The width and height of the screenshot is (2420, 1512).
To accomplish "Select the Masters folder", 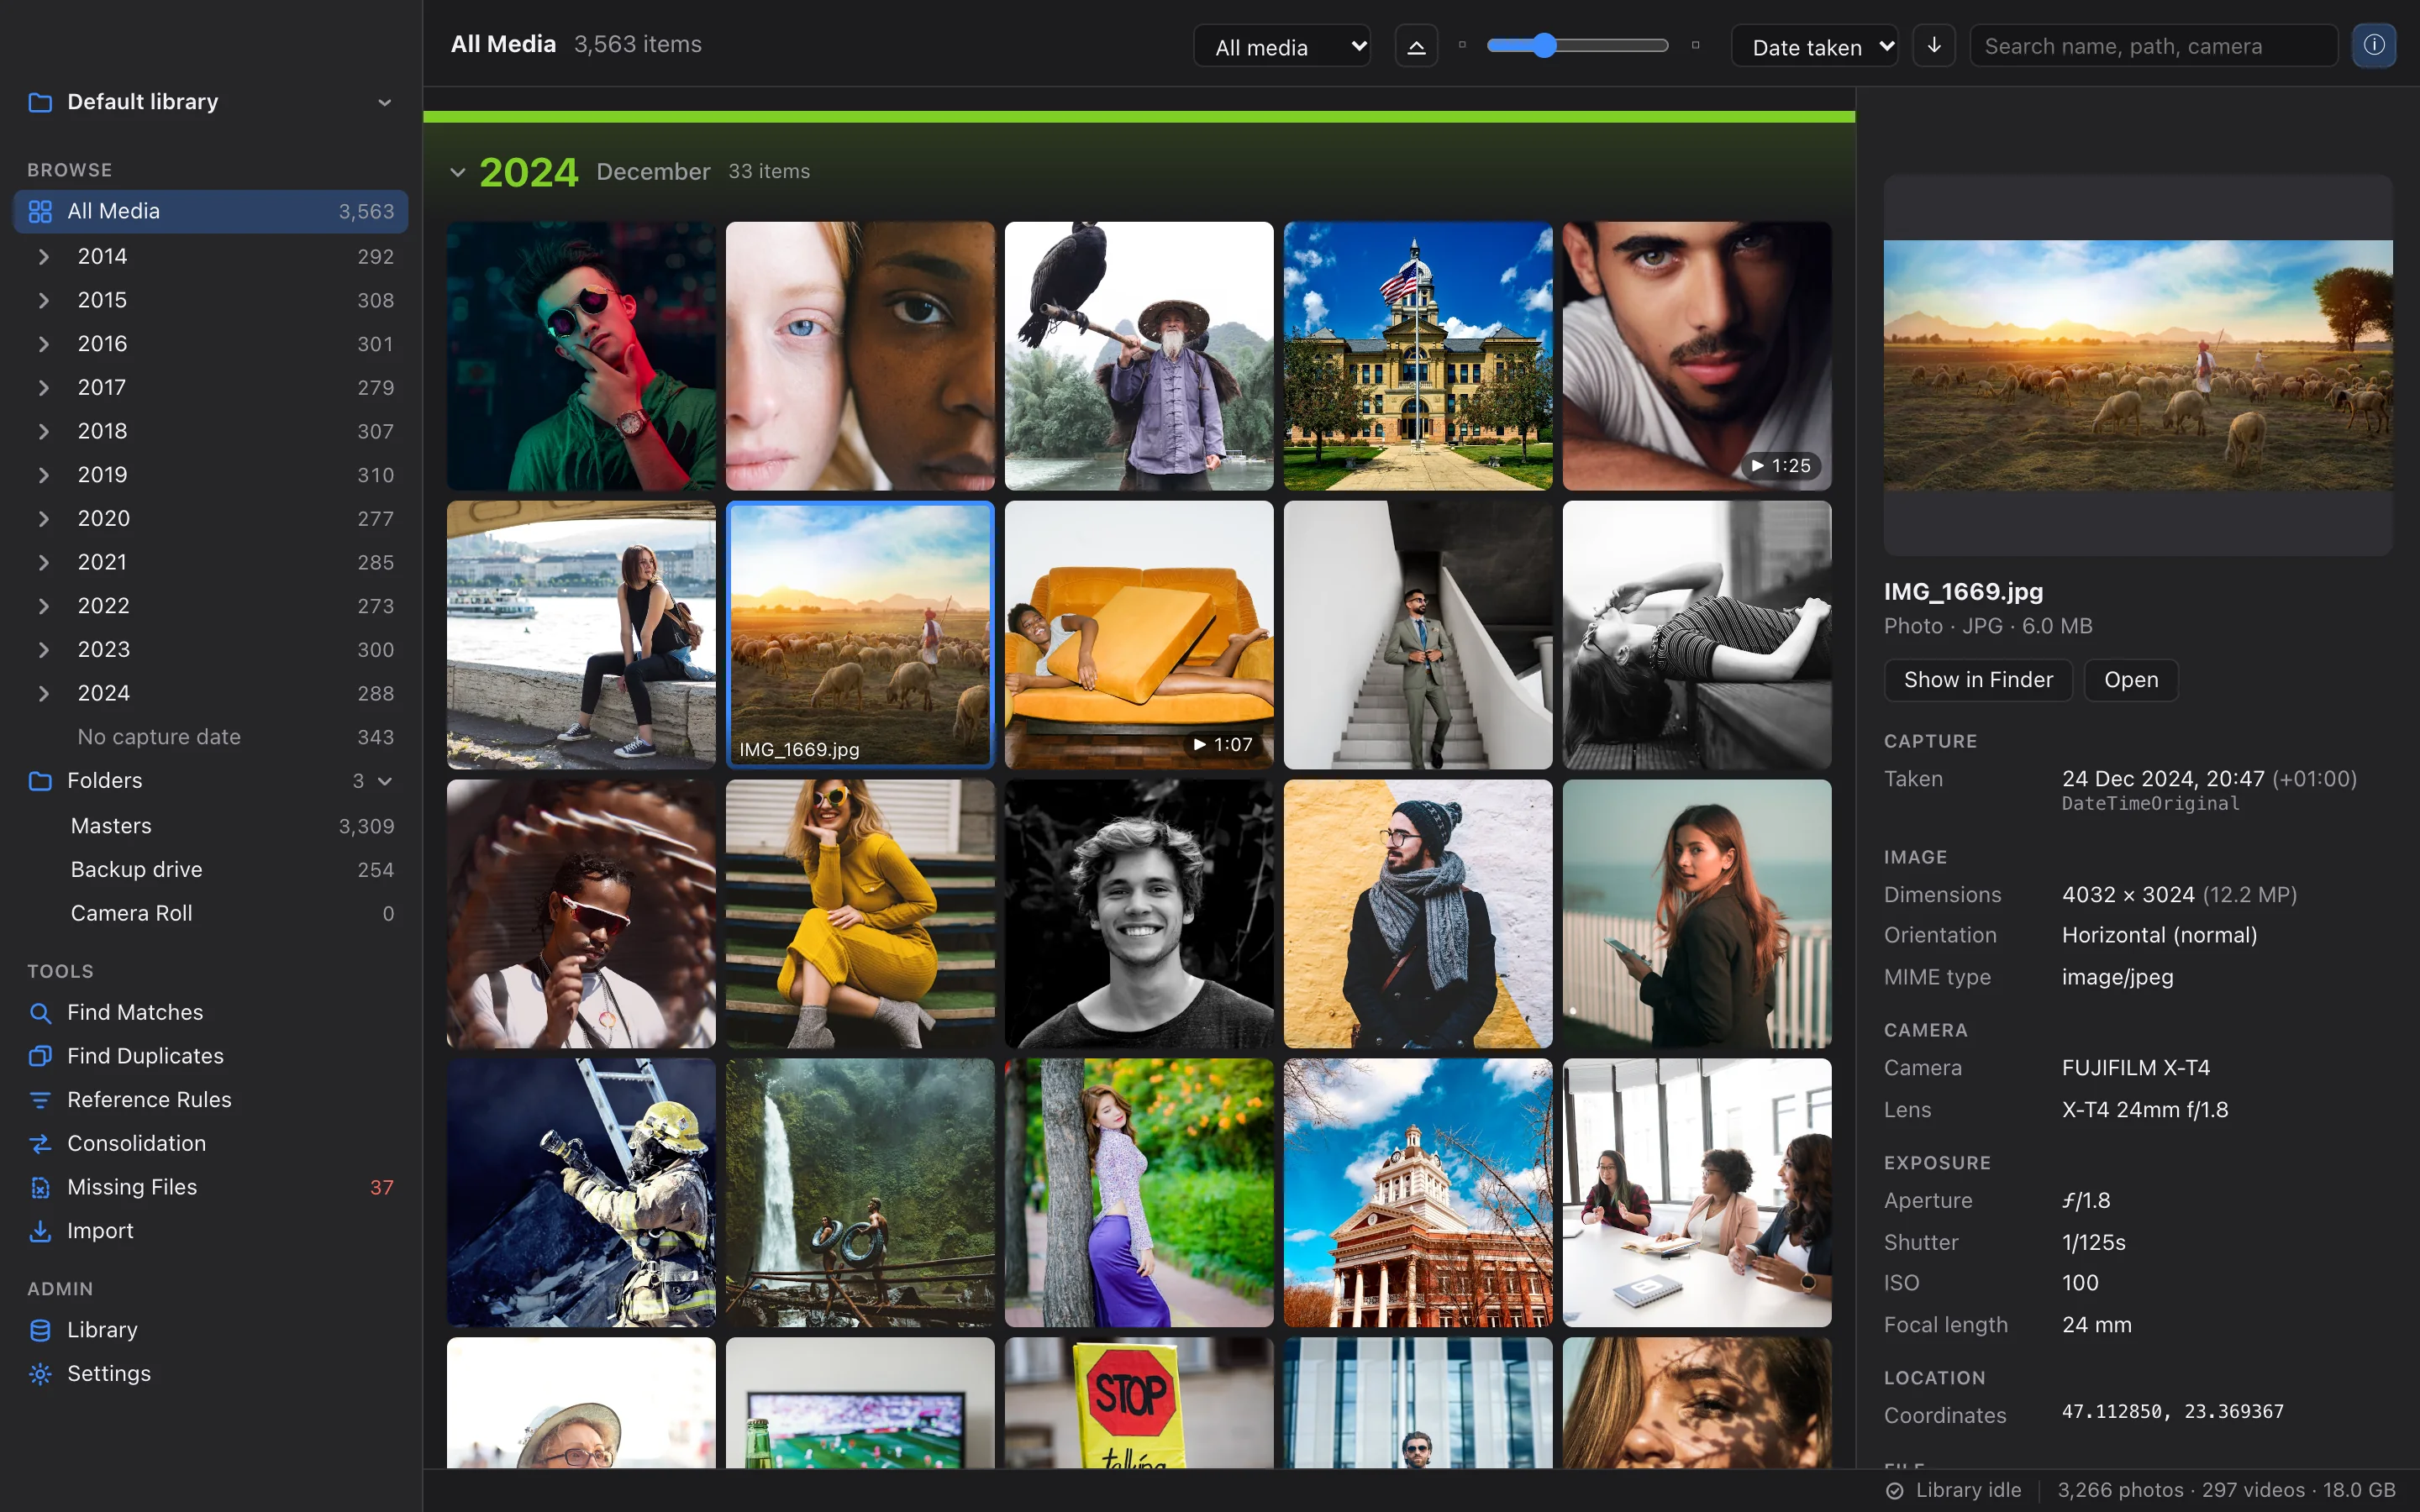I will pos(211,826).
